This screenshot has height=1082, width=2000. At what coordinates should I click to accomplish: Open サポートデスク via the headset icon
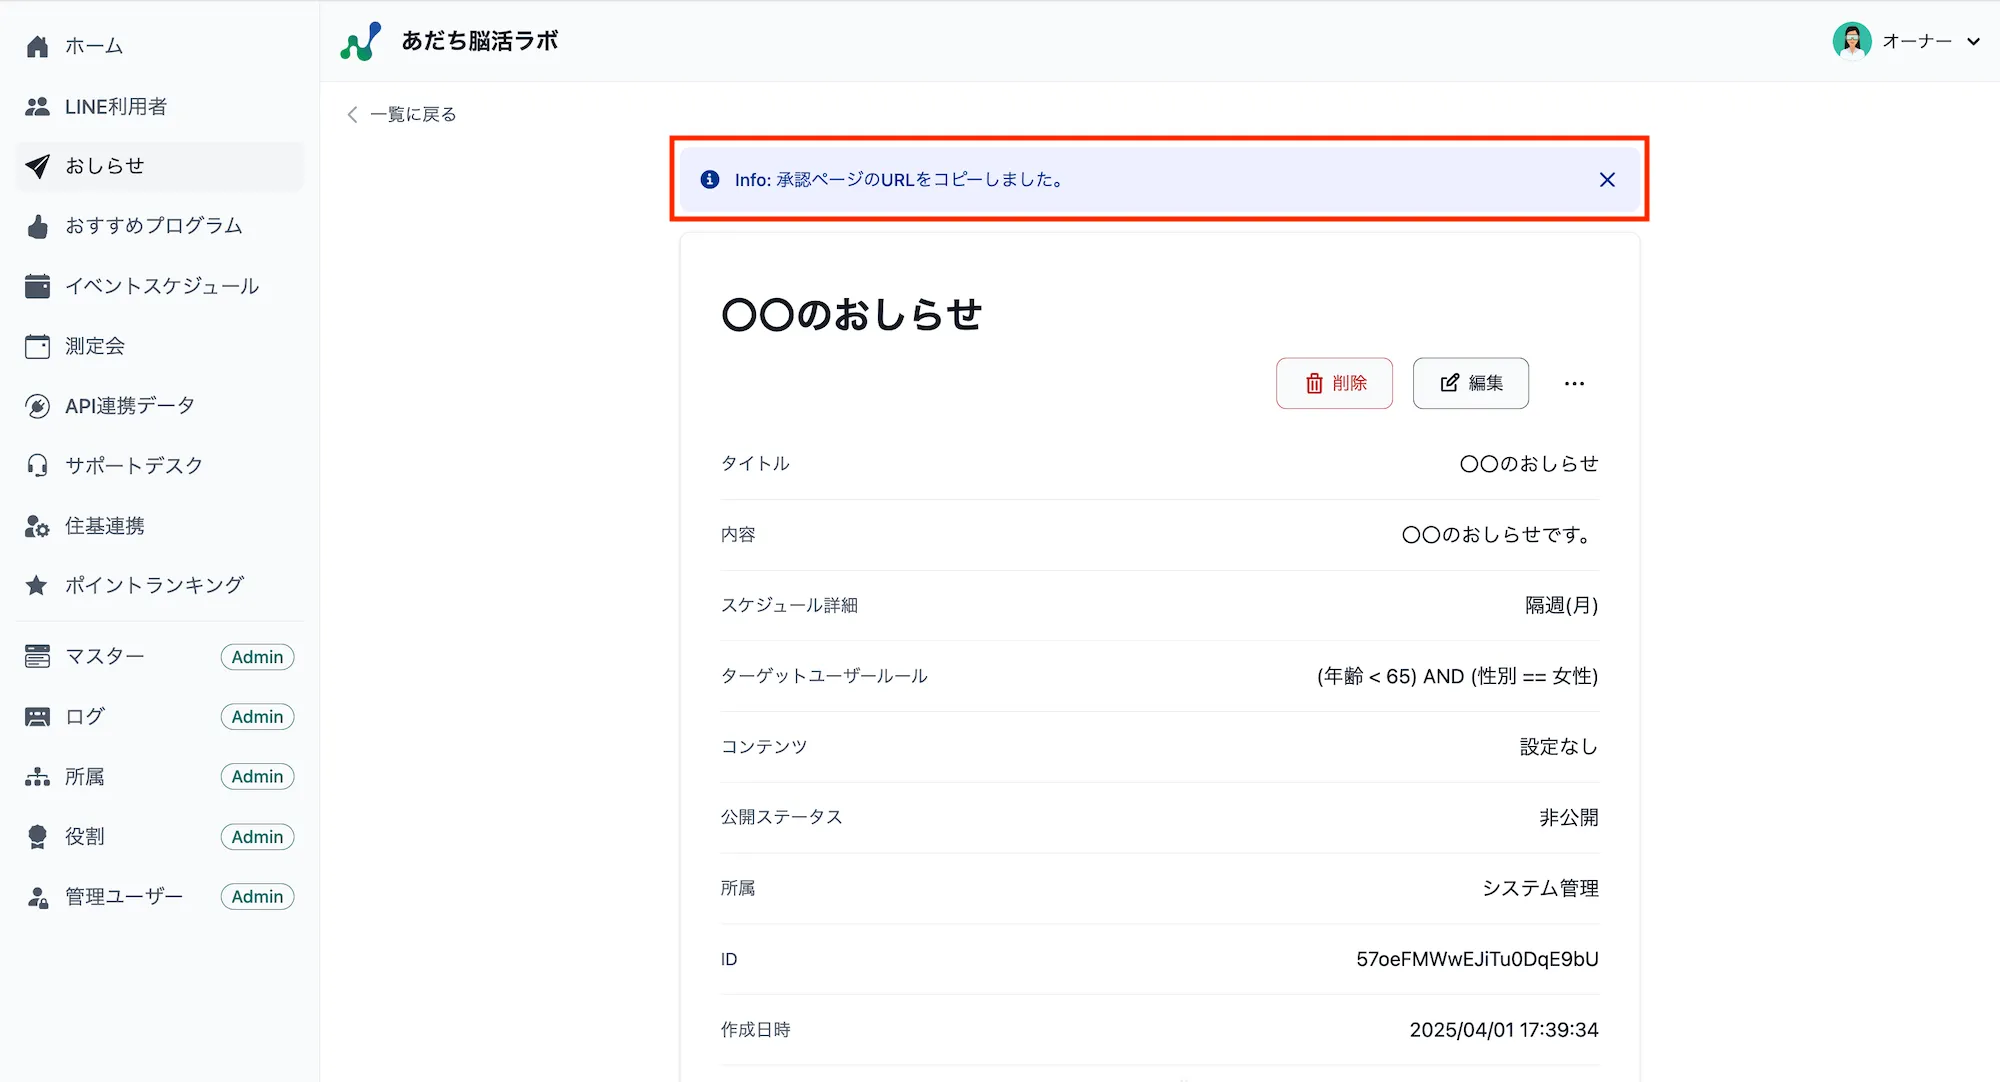pos(37,465)
